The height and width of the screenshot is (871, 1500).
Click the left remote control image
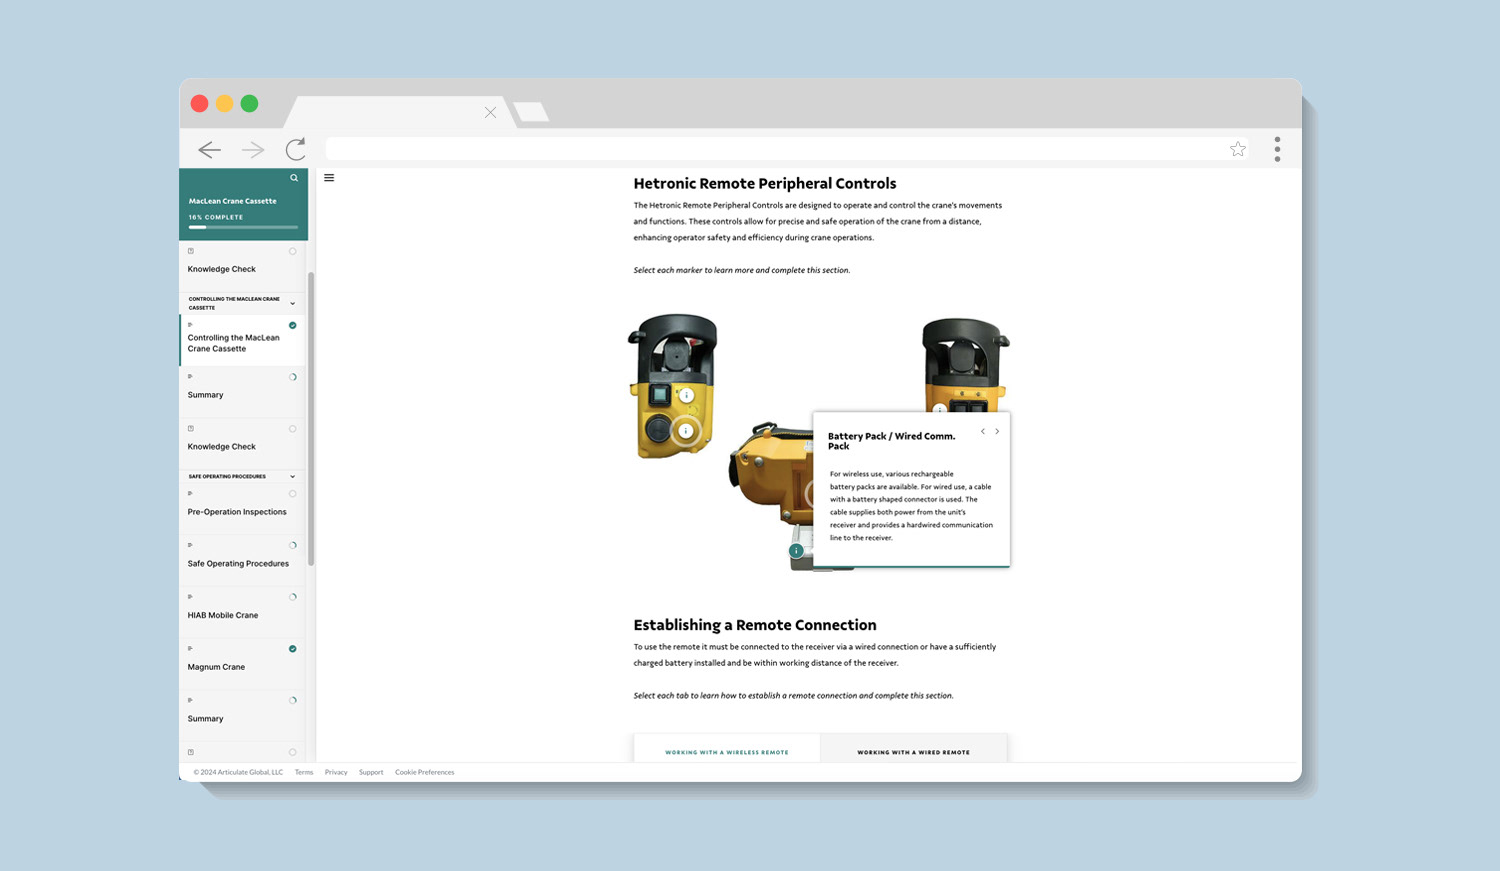[673, 386]
